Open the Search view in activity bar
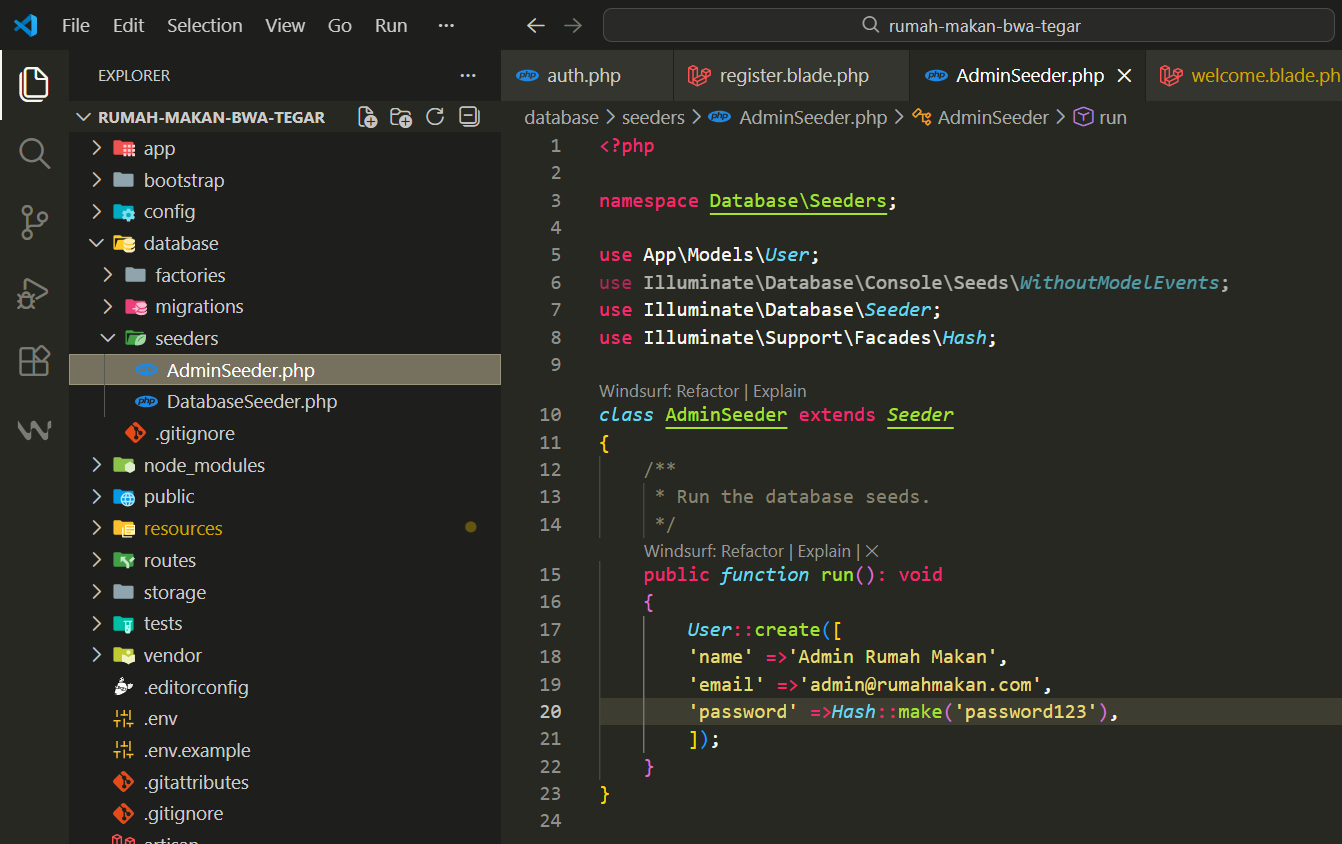The image size is (1342, 844). 34,153
